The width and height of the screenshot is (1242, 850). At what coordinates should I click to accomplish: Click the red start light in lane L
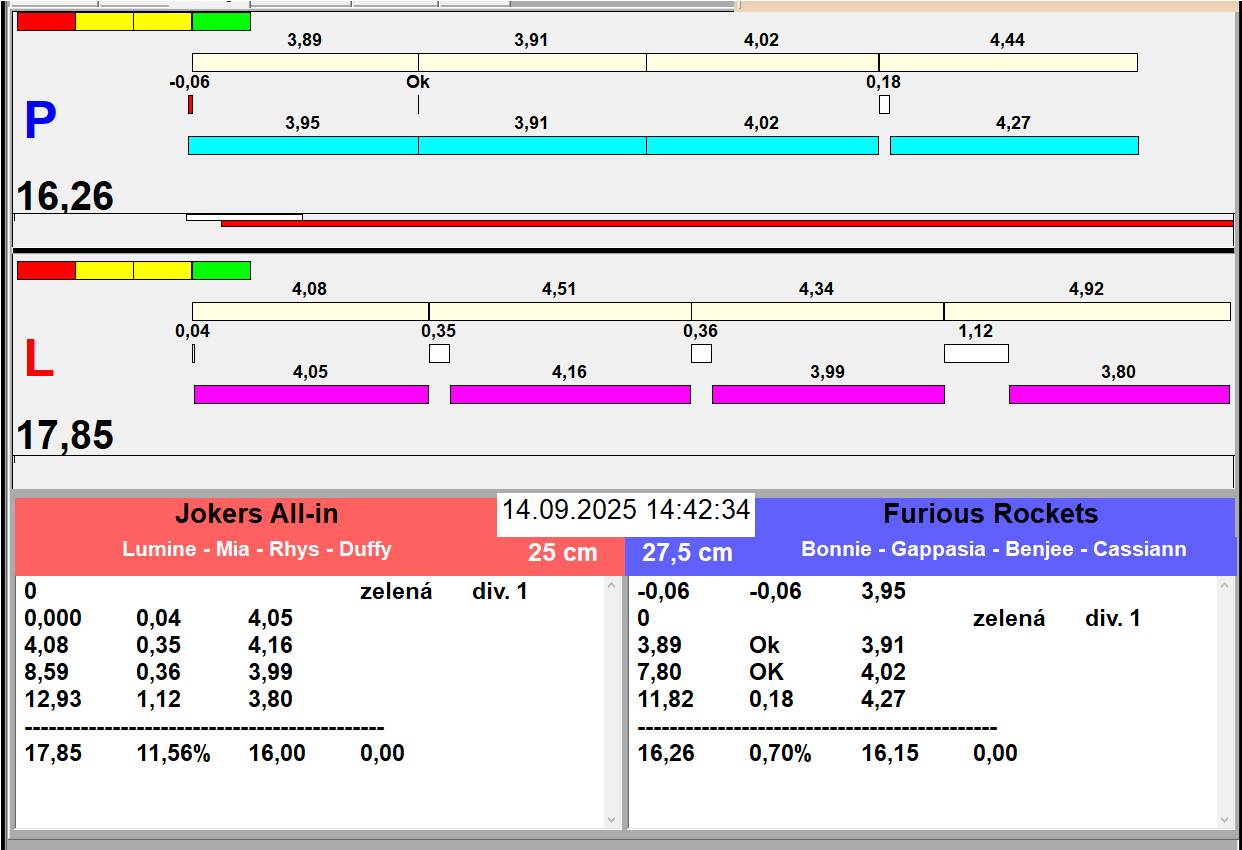pos(46,270)
